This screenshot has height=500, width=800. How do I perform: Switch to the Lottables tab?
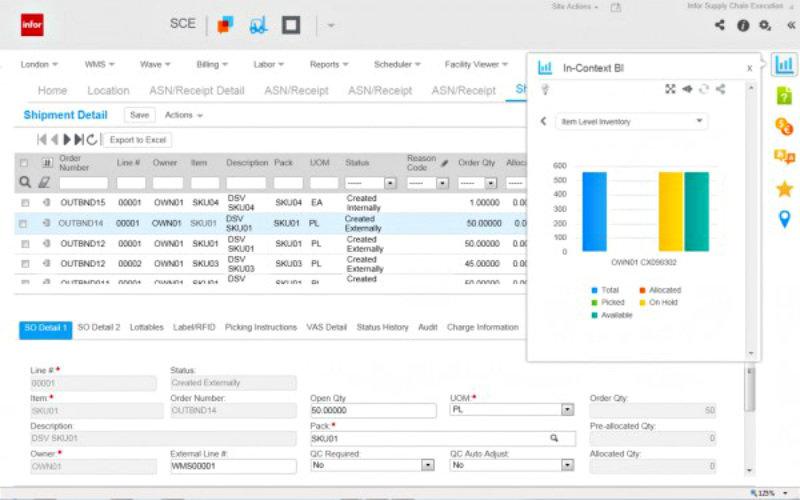point(149,327)
